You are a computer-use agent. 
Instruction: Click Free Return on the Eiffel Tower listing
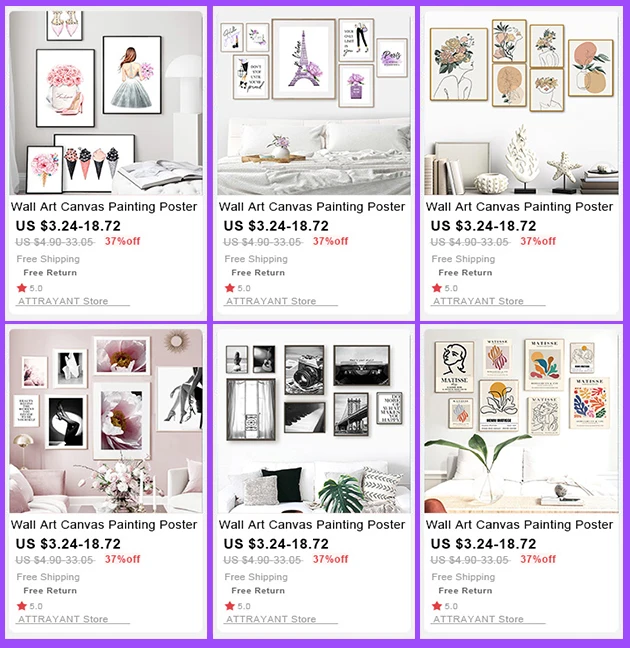point(258,273)
